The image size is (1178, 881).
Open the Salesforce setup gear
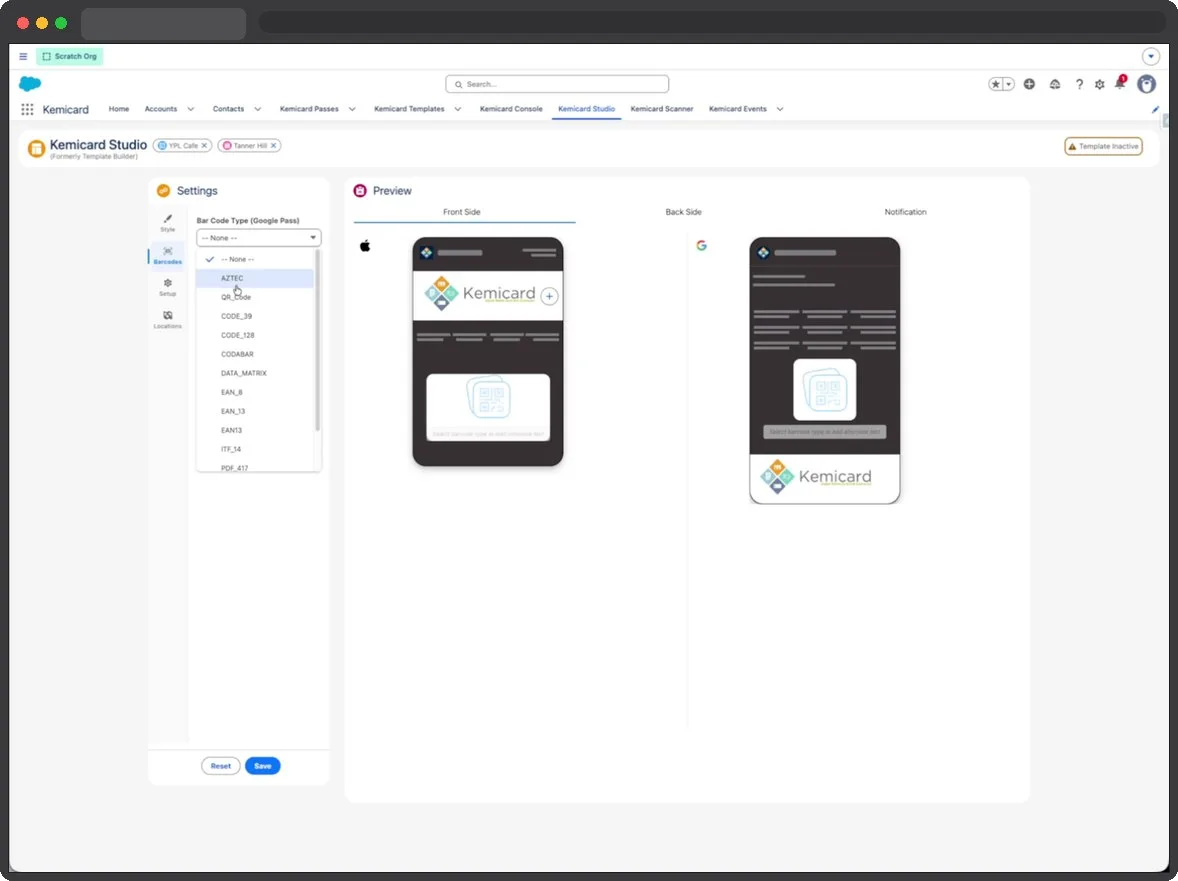click(1100, 84)
